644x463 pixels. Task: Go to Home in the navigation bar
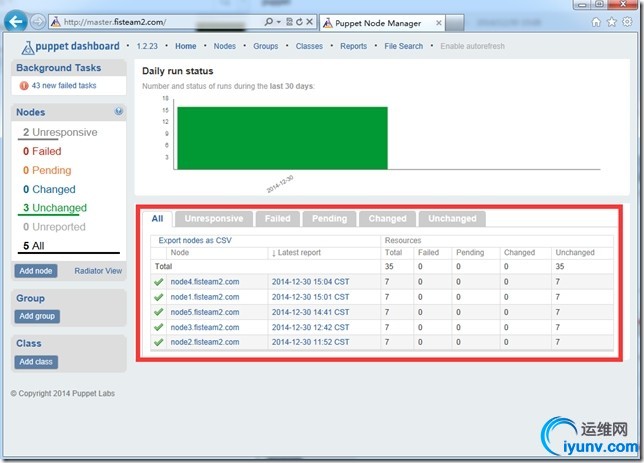tap(186, 46)
